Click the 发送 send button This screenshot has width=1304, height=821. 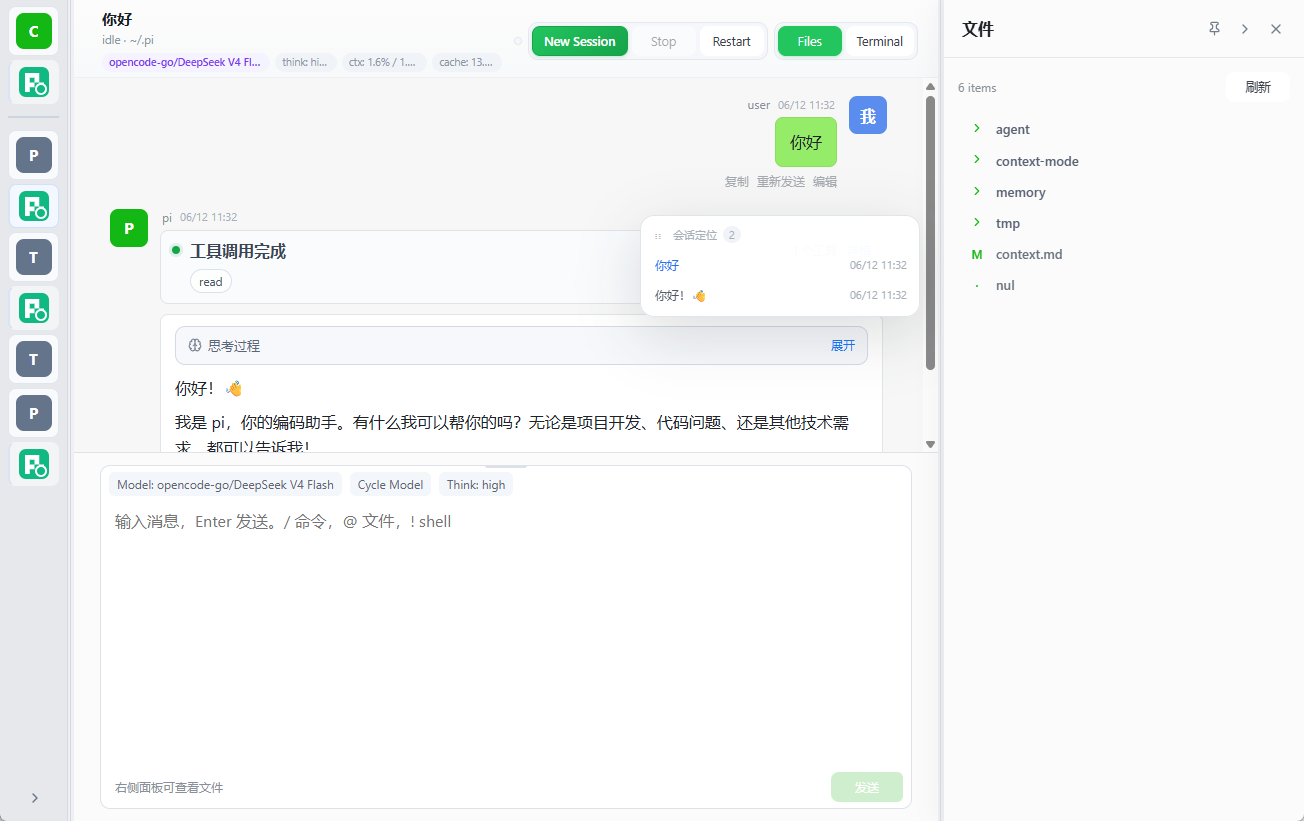pyautogui.click(x=867, y=787)
